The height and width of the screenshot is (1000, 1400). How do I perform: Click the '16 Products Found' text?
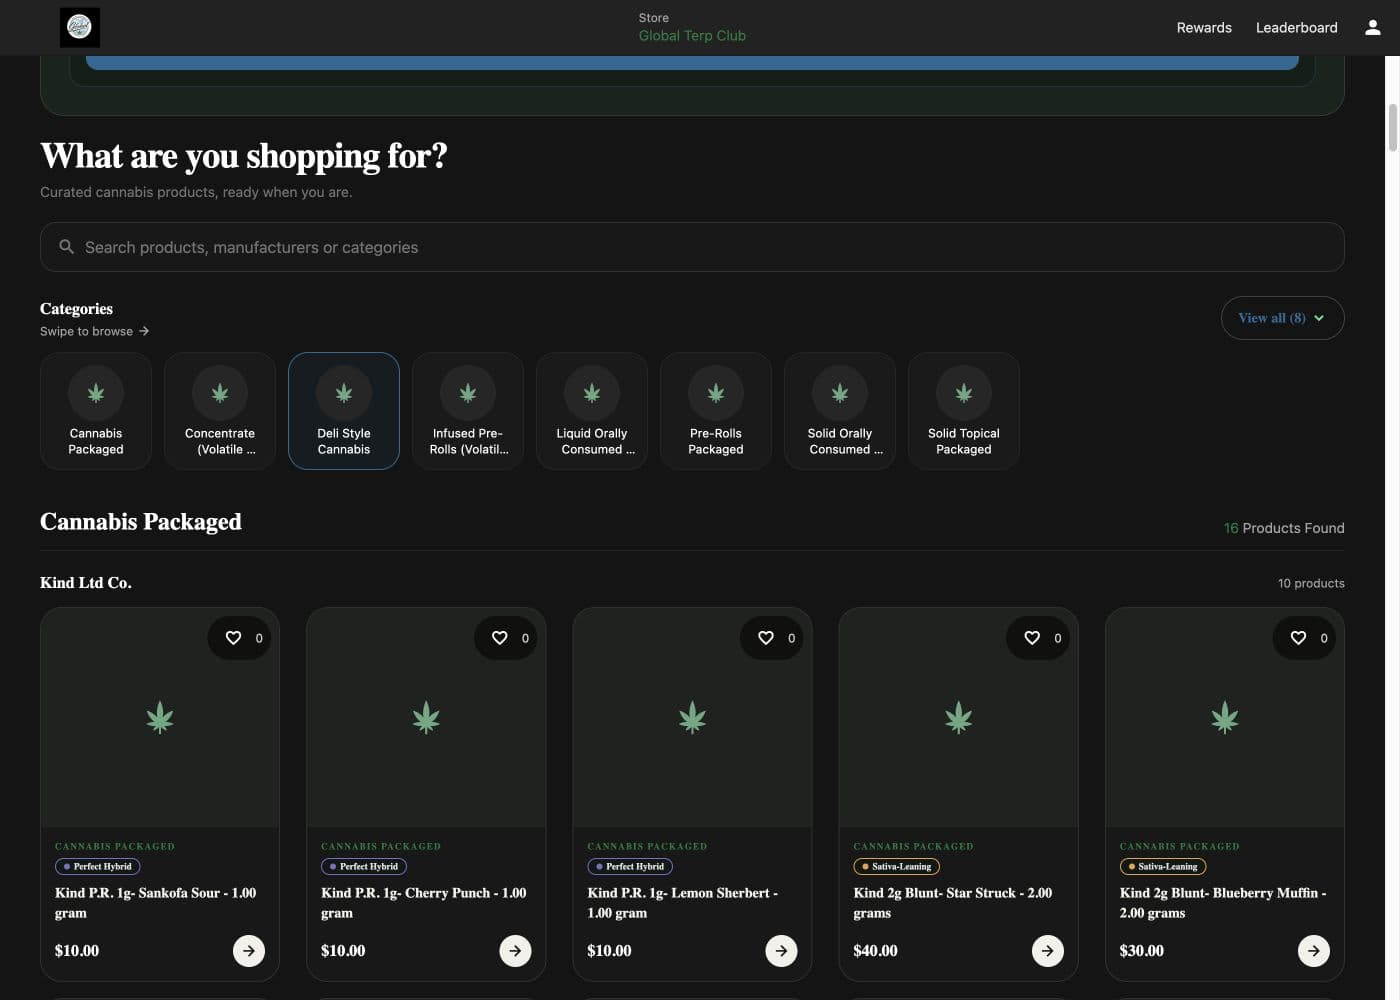tap(1284, 528)
